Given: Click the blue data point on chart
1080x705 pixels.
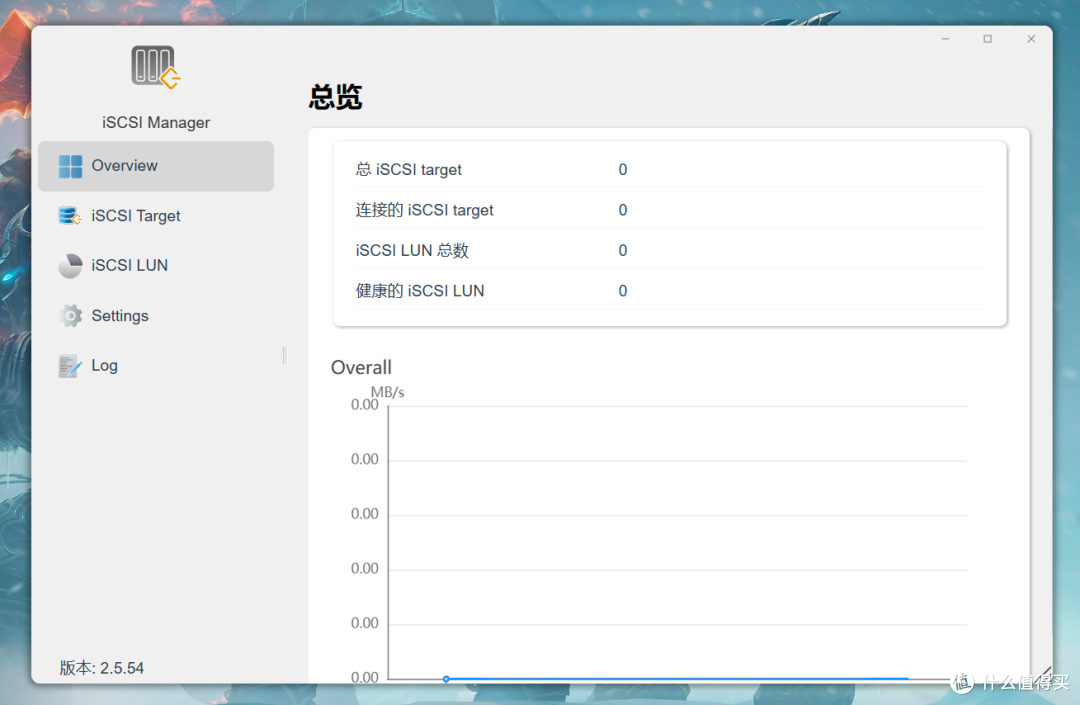Looking at the screenshot, I should pyautogui.click(x=446, y=679).
